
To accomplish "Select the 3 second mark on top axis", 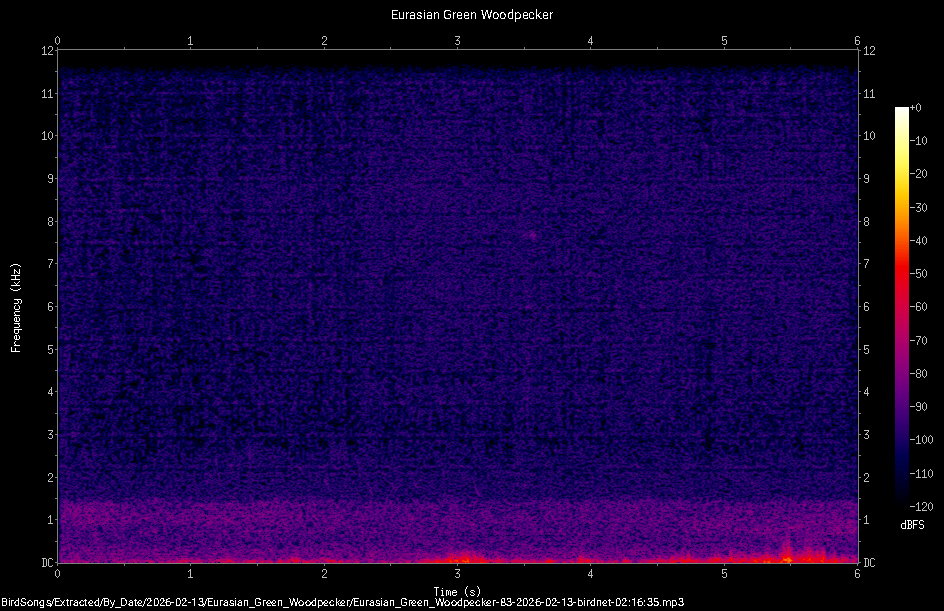I will 457,42.
